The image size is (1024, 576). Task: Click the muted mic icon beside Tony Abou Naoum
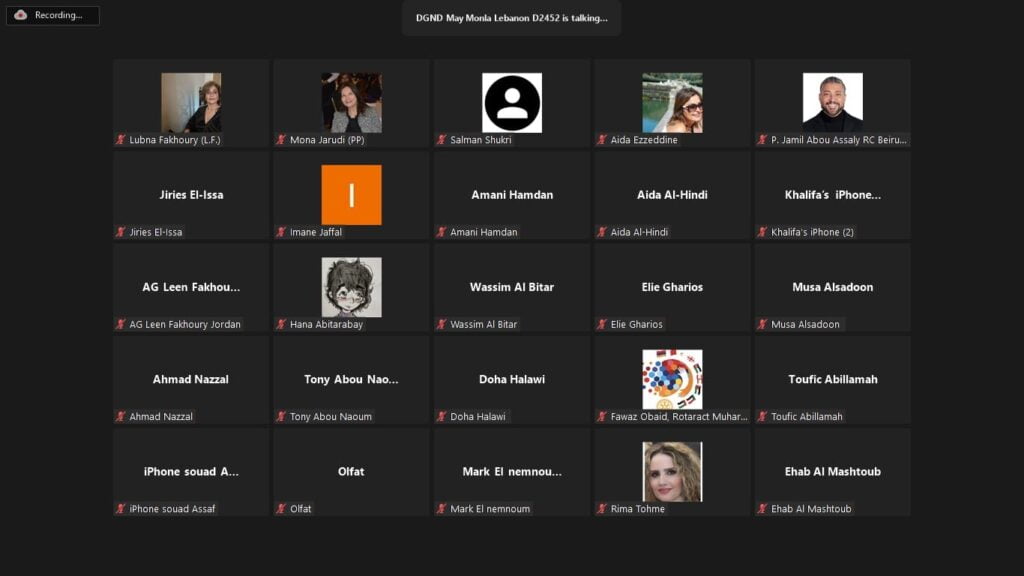[281, 416]
